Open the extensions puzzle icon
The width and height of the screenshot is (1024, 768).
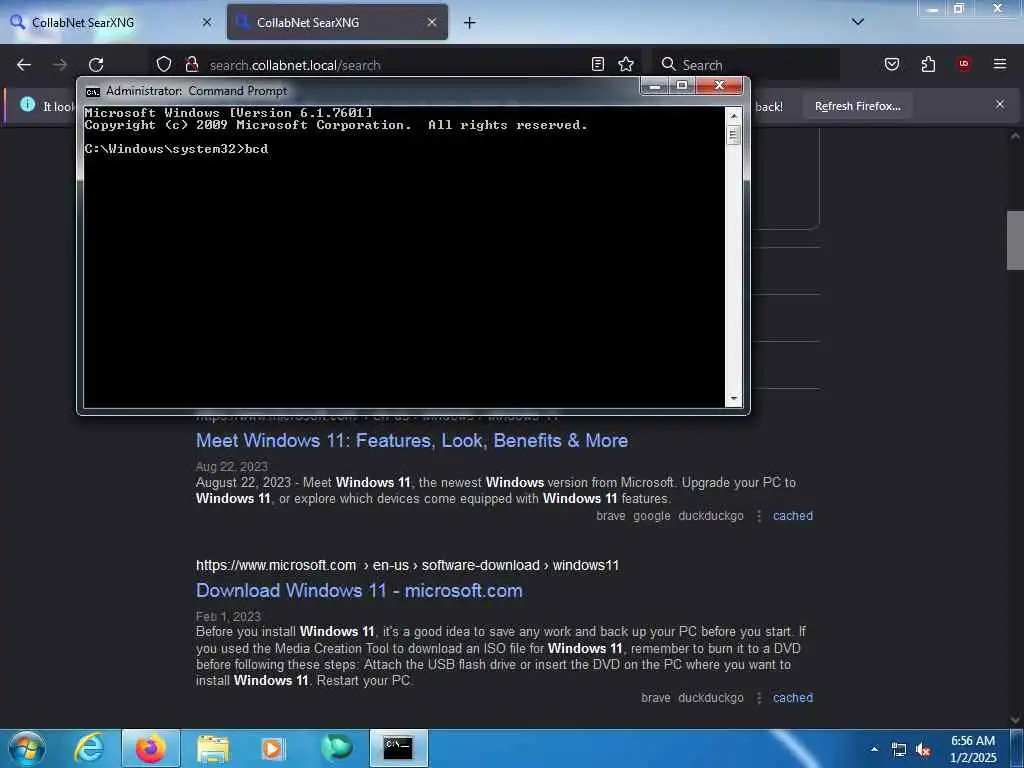point(928,64)
